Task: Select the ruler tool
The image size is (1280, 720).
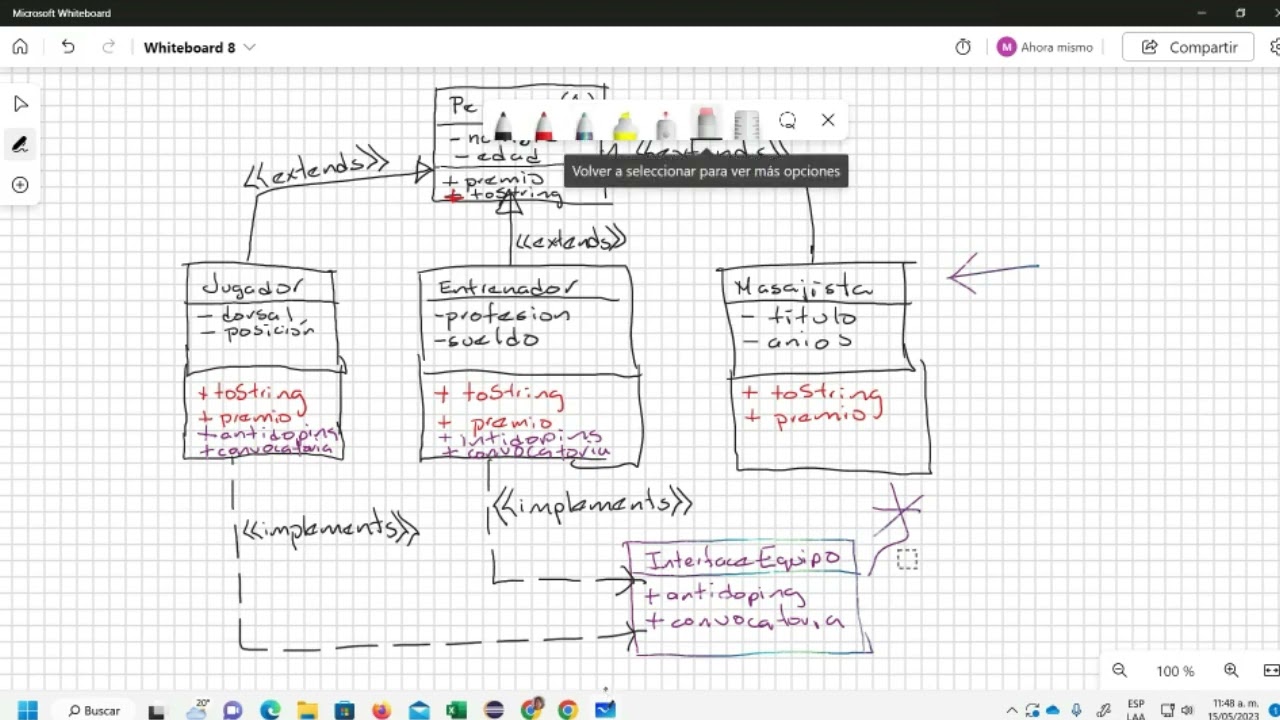Action: [747, 125]
